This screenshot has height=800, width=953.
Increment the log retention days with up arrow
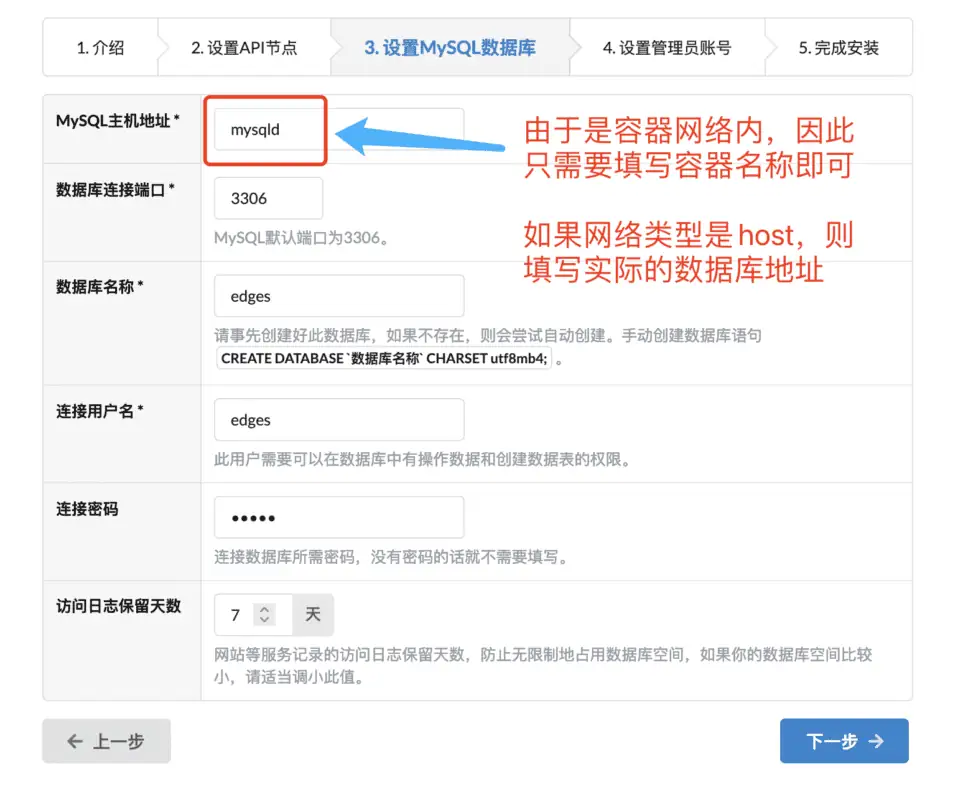(x=265, y=608)
